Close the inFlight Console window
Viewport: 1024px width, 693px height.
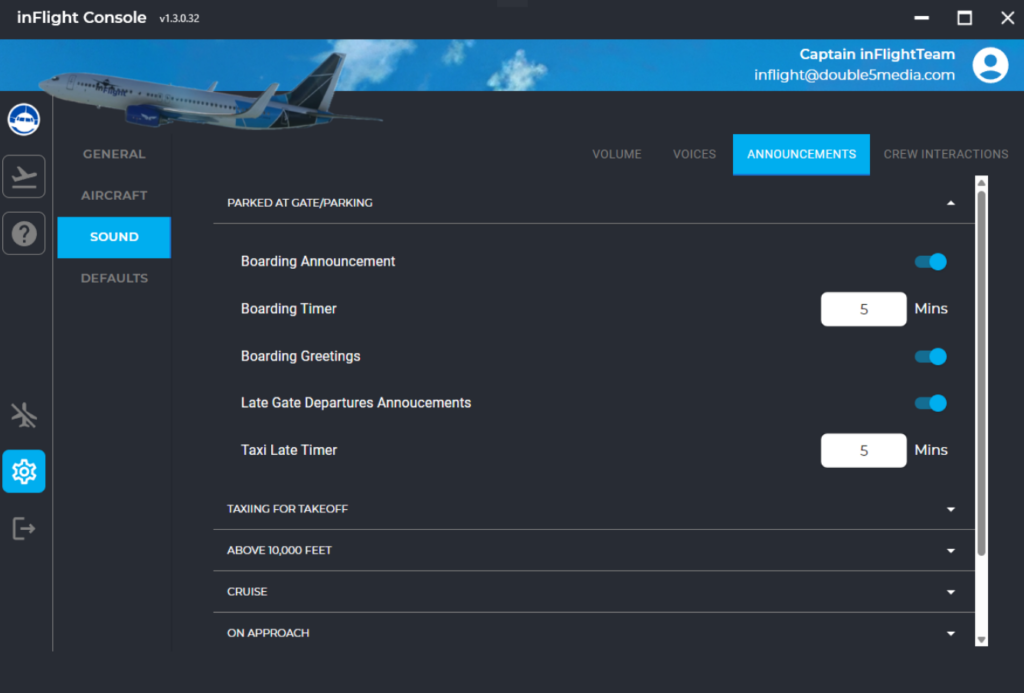(1008, 18)
